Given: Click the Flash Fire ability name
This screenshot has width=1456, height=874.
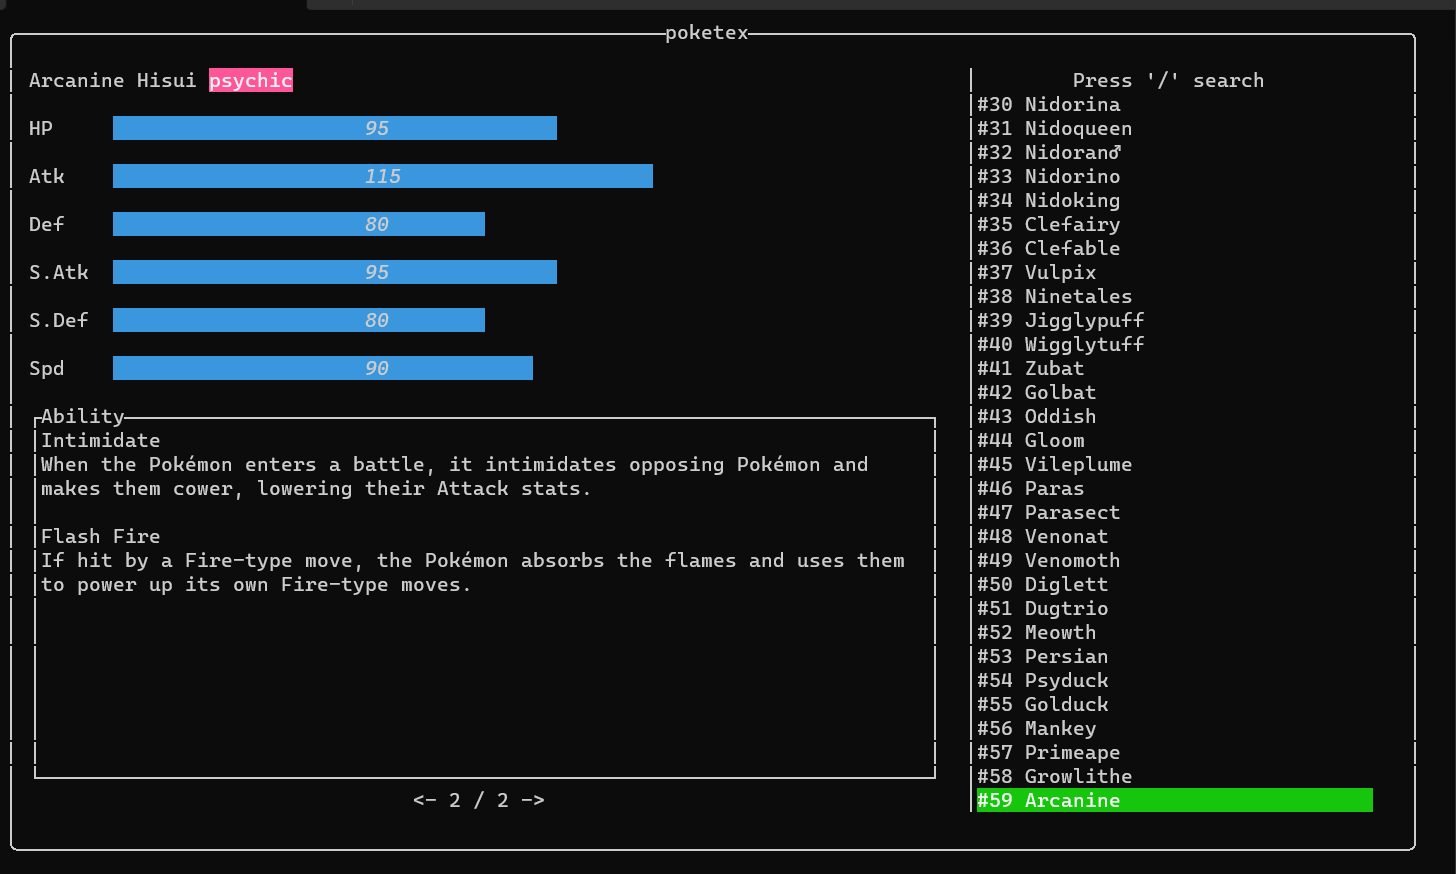Looking at the screenshot, I should tap(100, 536).
